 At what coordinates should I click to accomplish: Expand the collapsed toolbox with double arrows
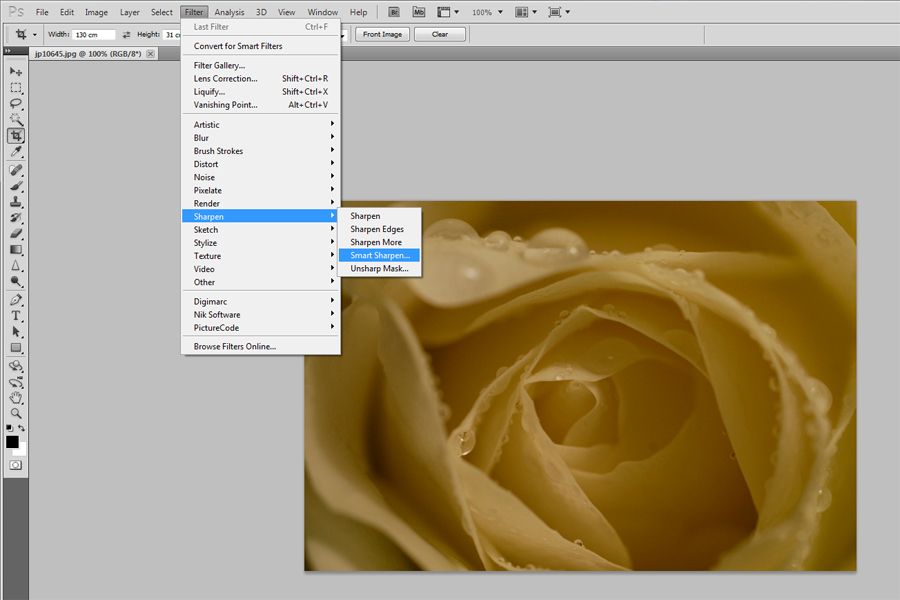coord(7,51)
